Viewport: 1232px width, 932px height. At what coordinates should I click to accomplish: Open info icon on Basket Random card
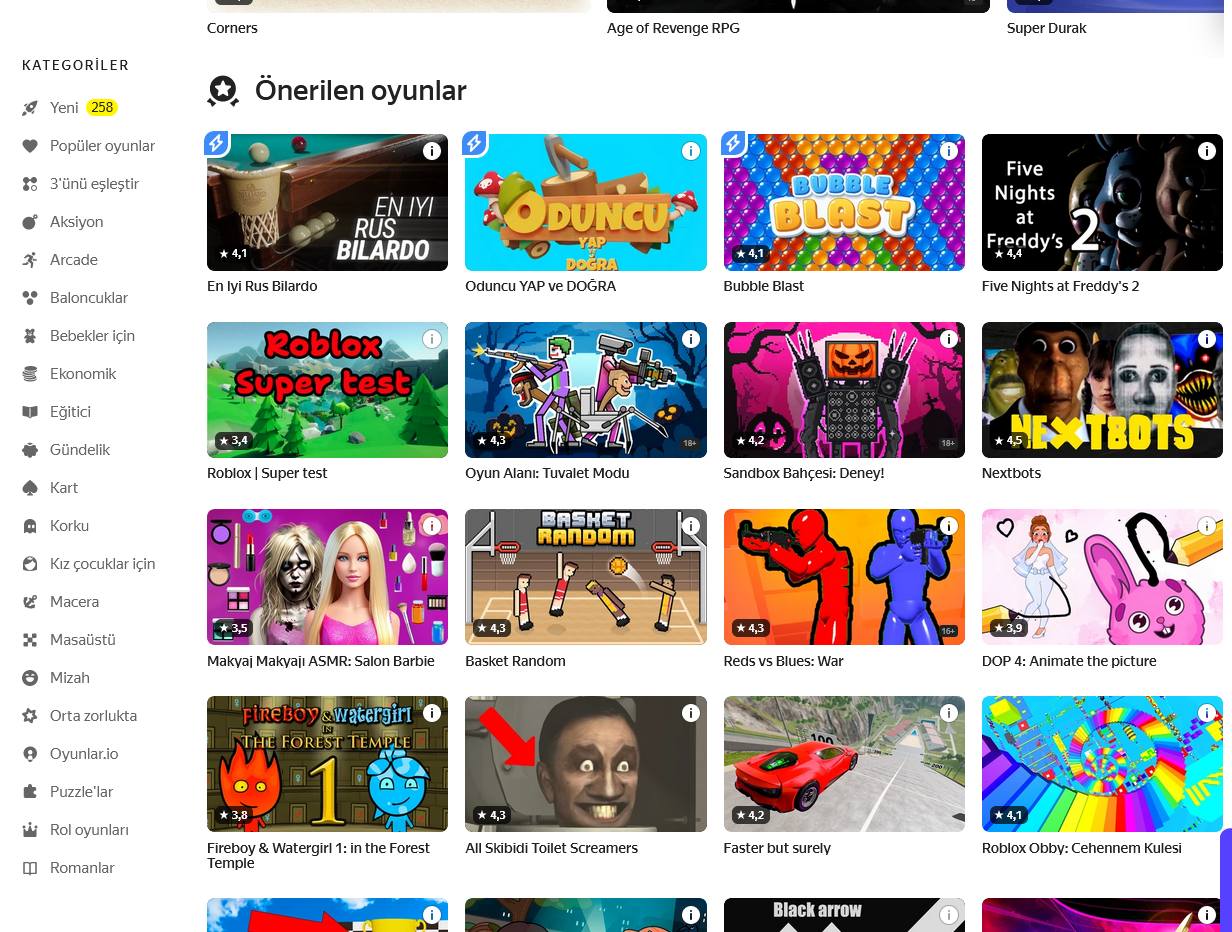click(x=690, y=526)
